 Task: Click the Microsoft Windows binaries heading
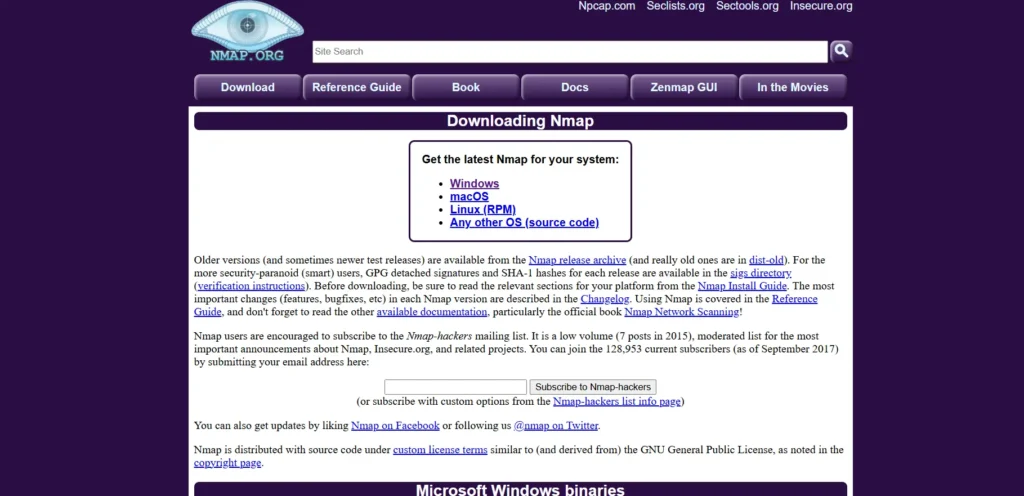click(520, 489)
